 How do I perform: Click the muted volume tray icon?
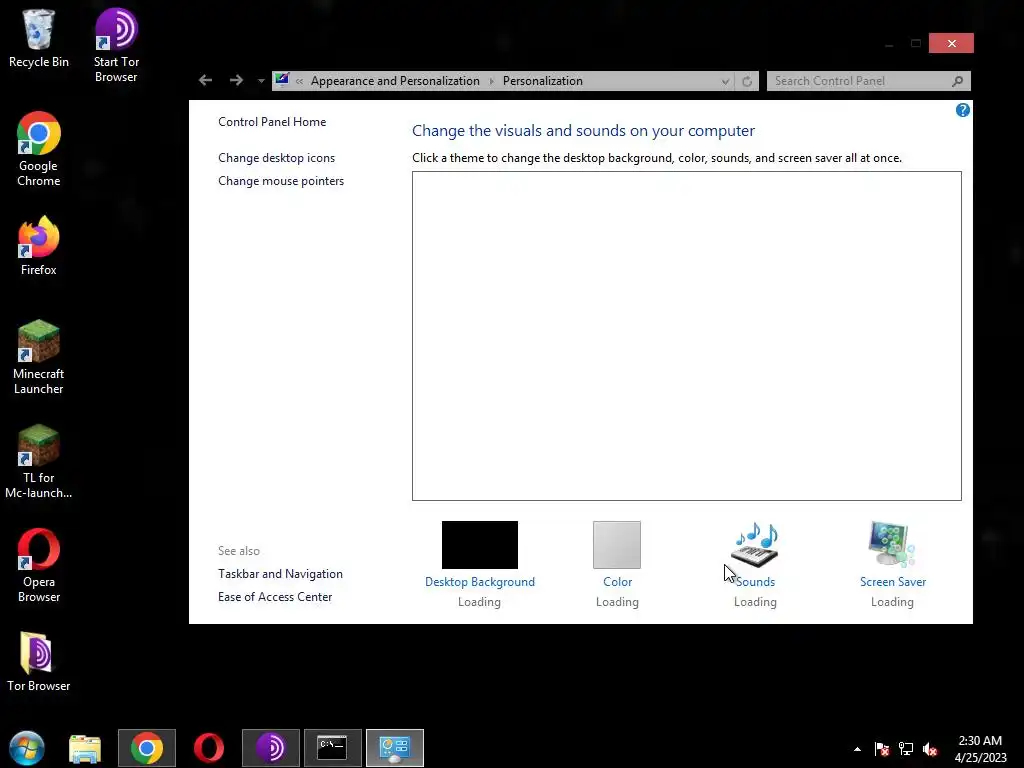coord(930,749)
